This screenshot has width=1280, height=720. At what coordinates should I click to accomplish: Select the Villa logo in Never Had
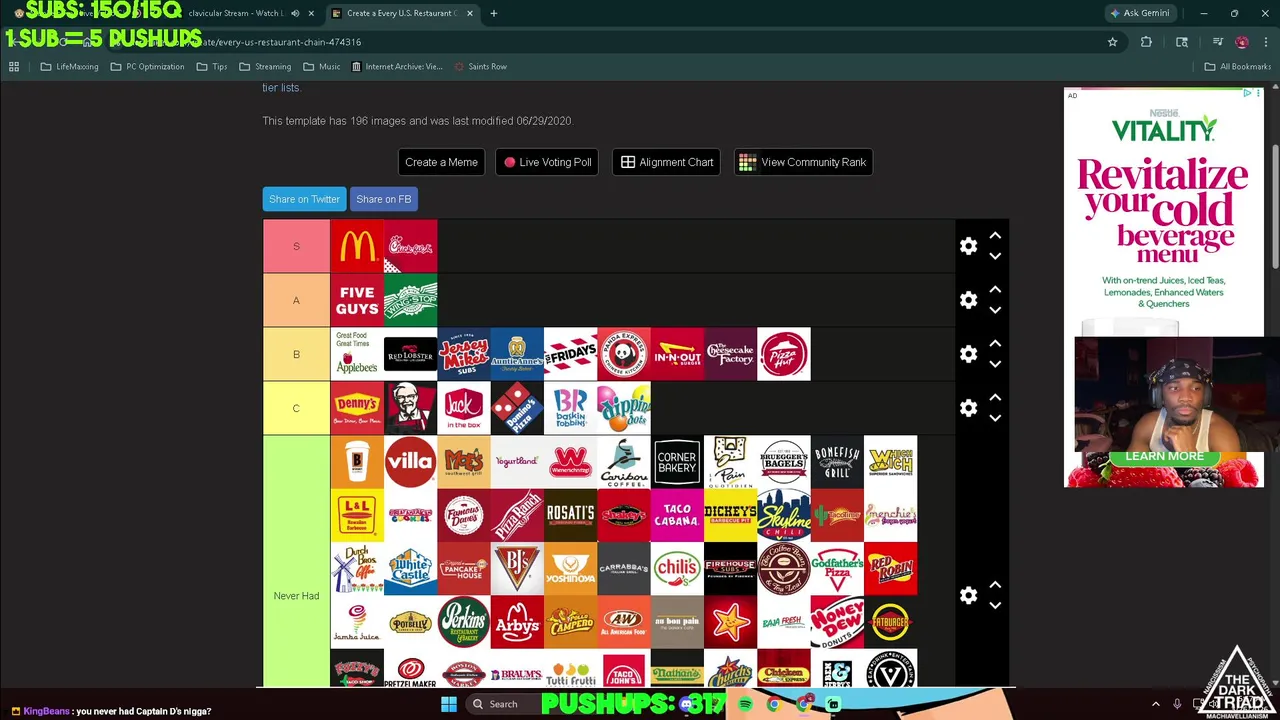tap(411, 462)
